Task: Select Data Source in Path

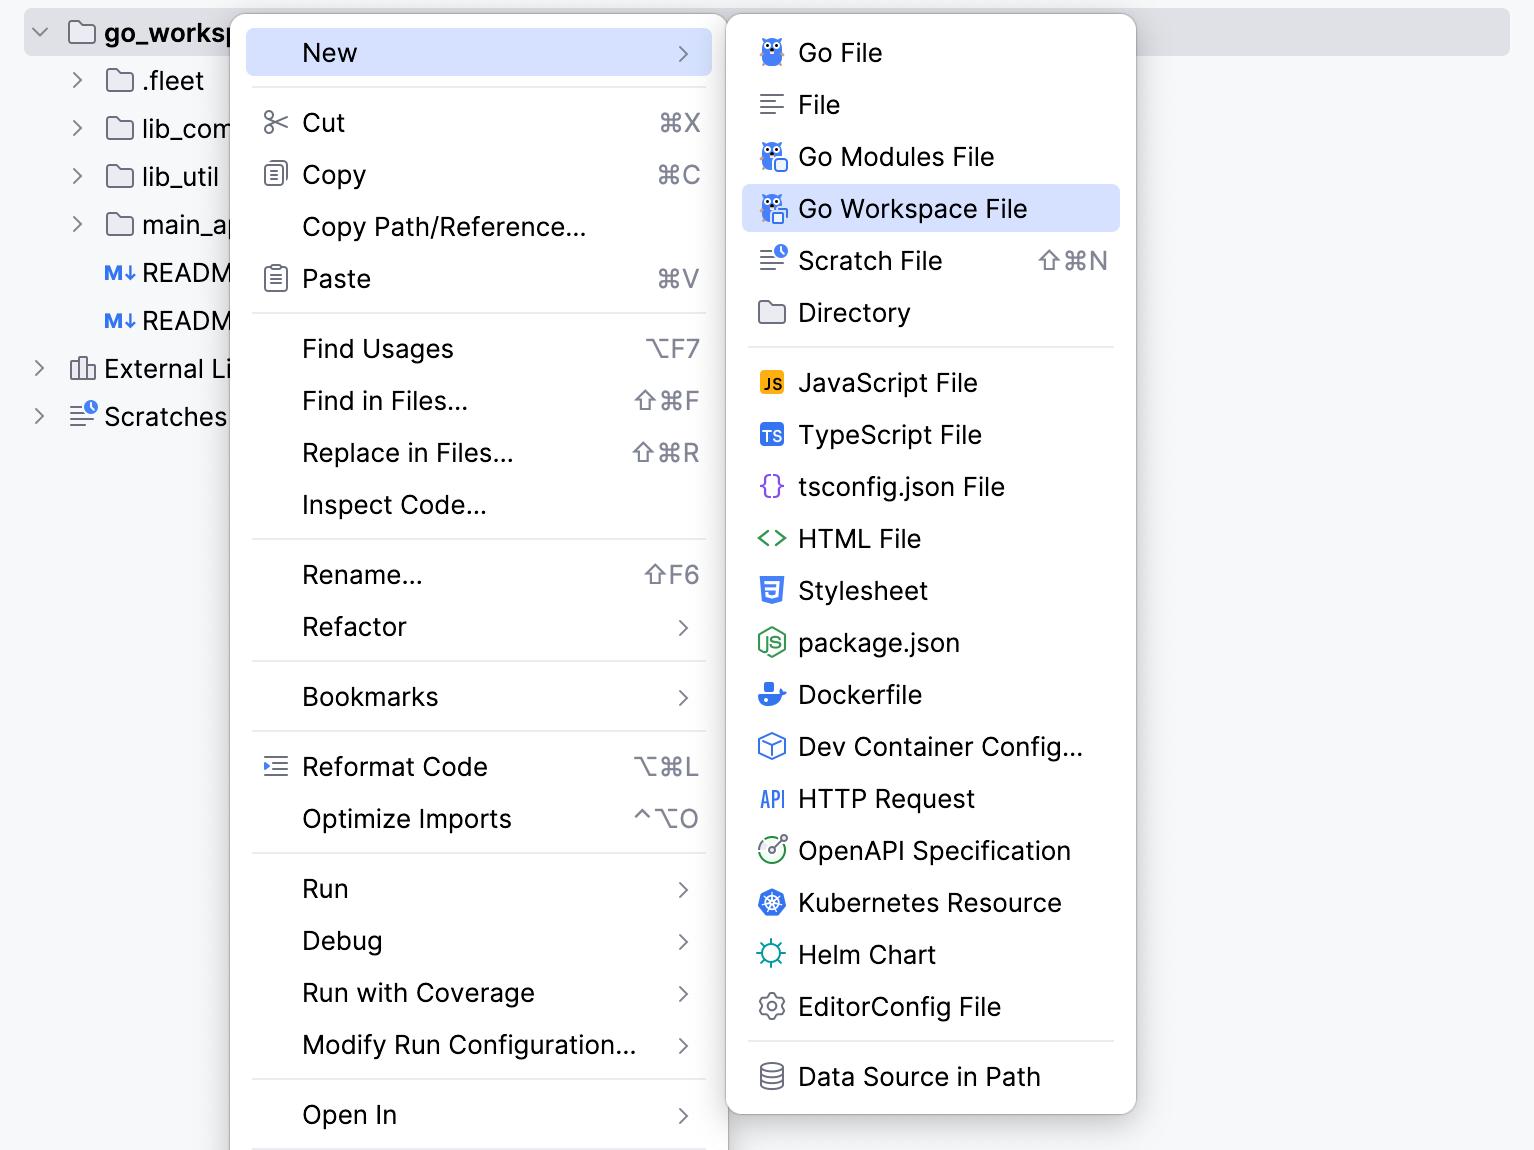Action: pyautogui.click(x=918, y=1077)
